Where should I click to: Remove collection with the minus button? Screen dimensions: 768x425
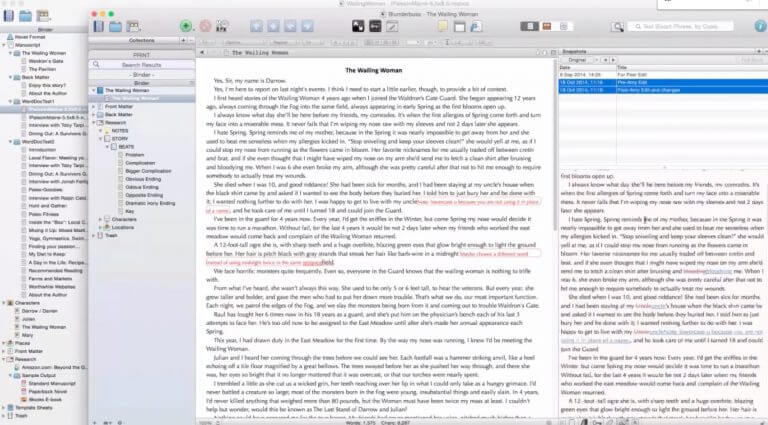(x=191, y=41)
